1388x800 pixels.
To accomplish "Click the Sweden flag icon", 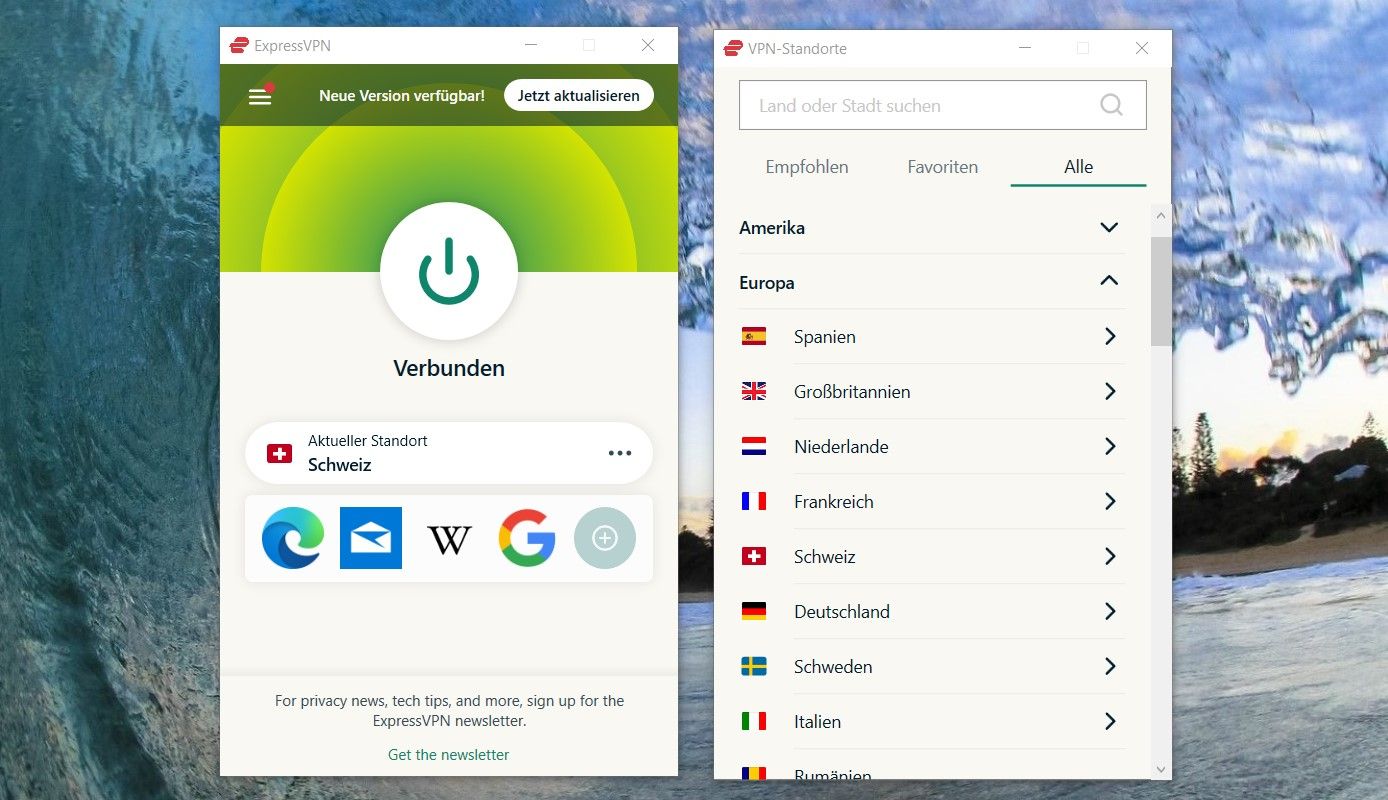I will 754,667.
